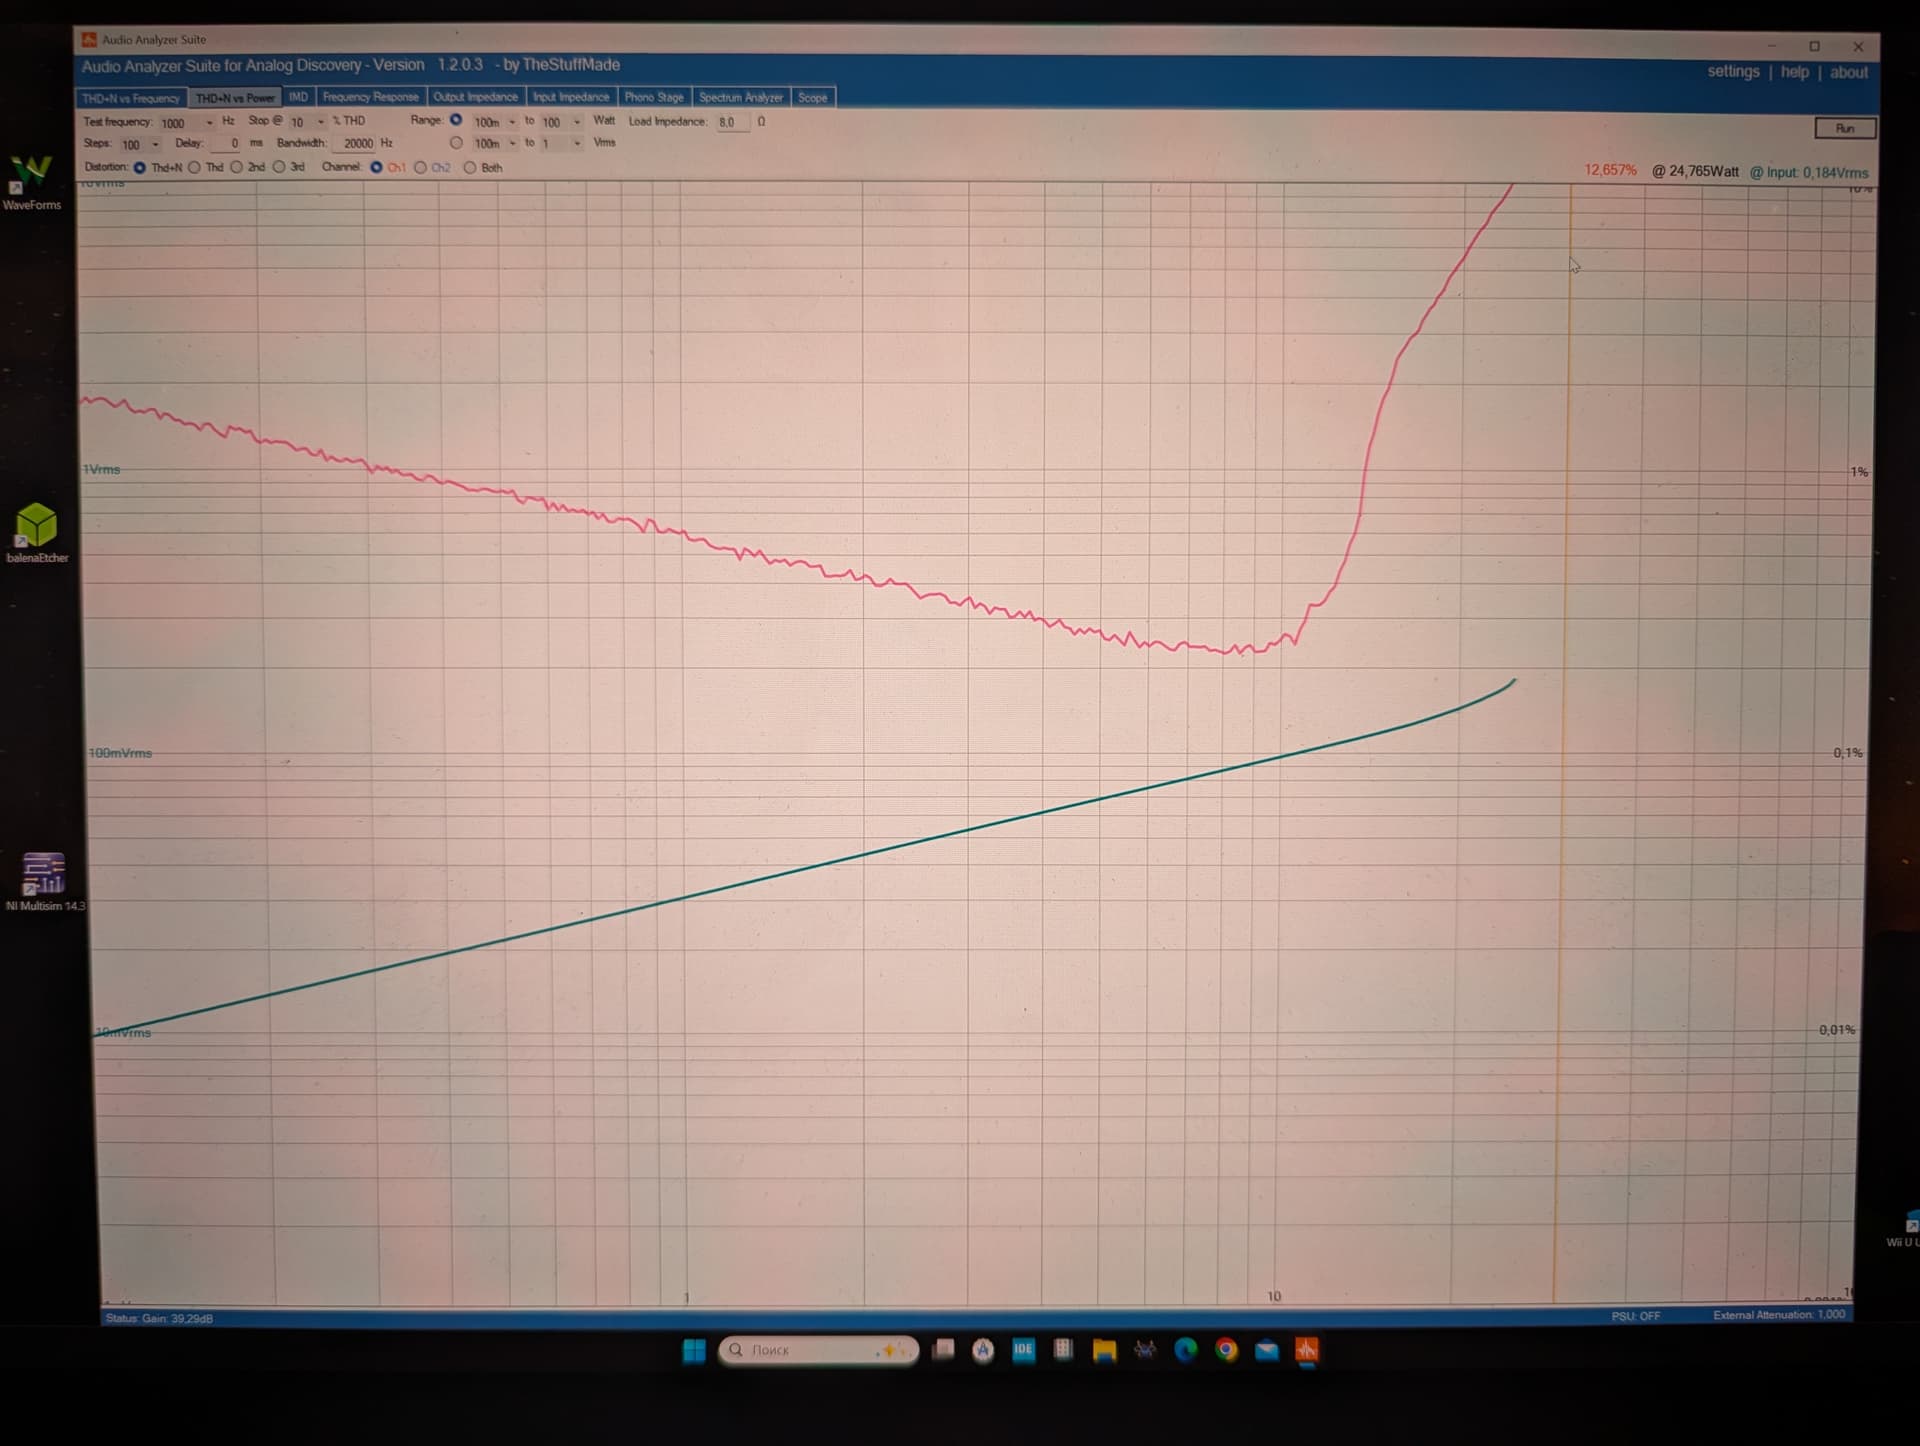The width and height of the screenshot is (1920, 1446).
Task: Open Vrms range start dropdown
Action: (512, 143)
